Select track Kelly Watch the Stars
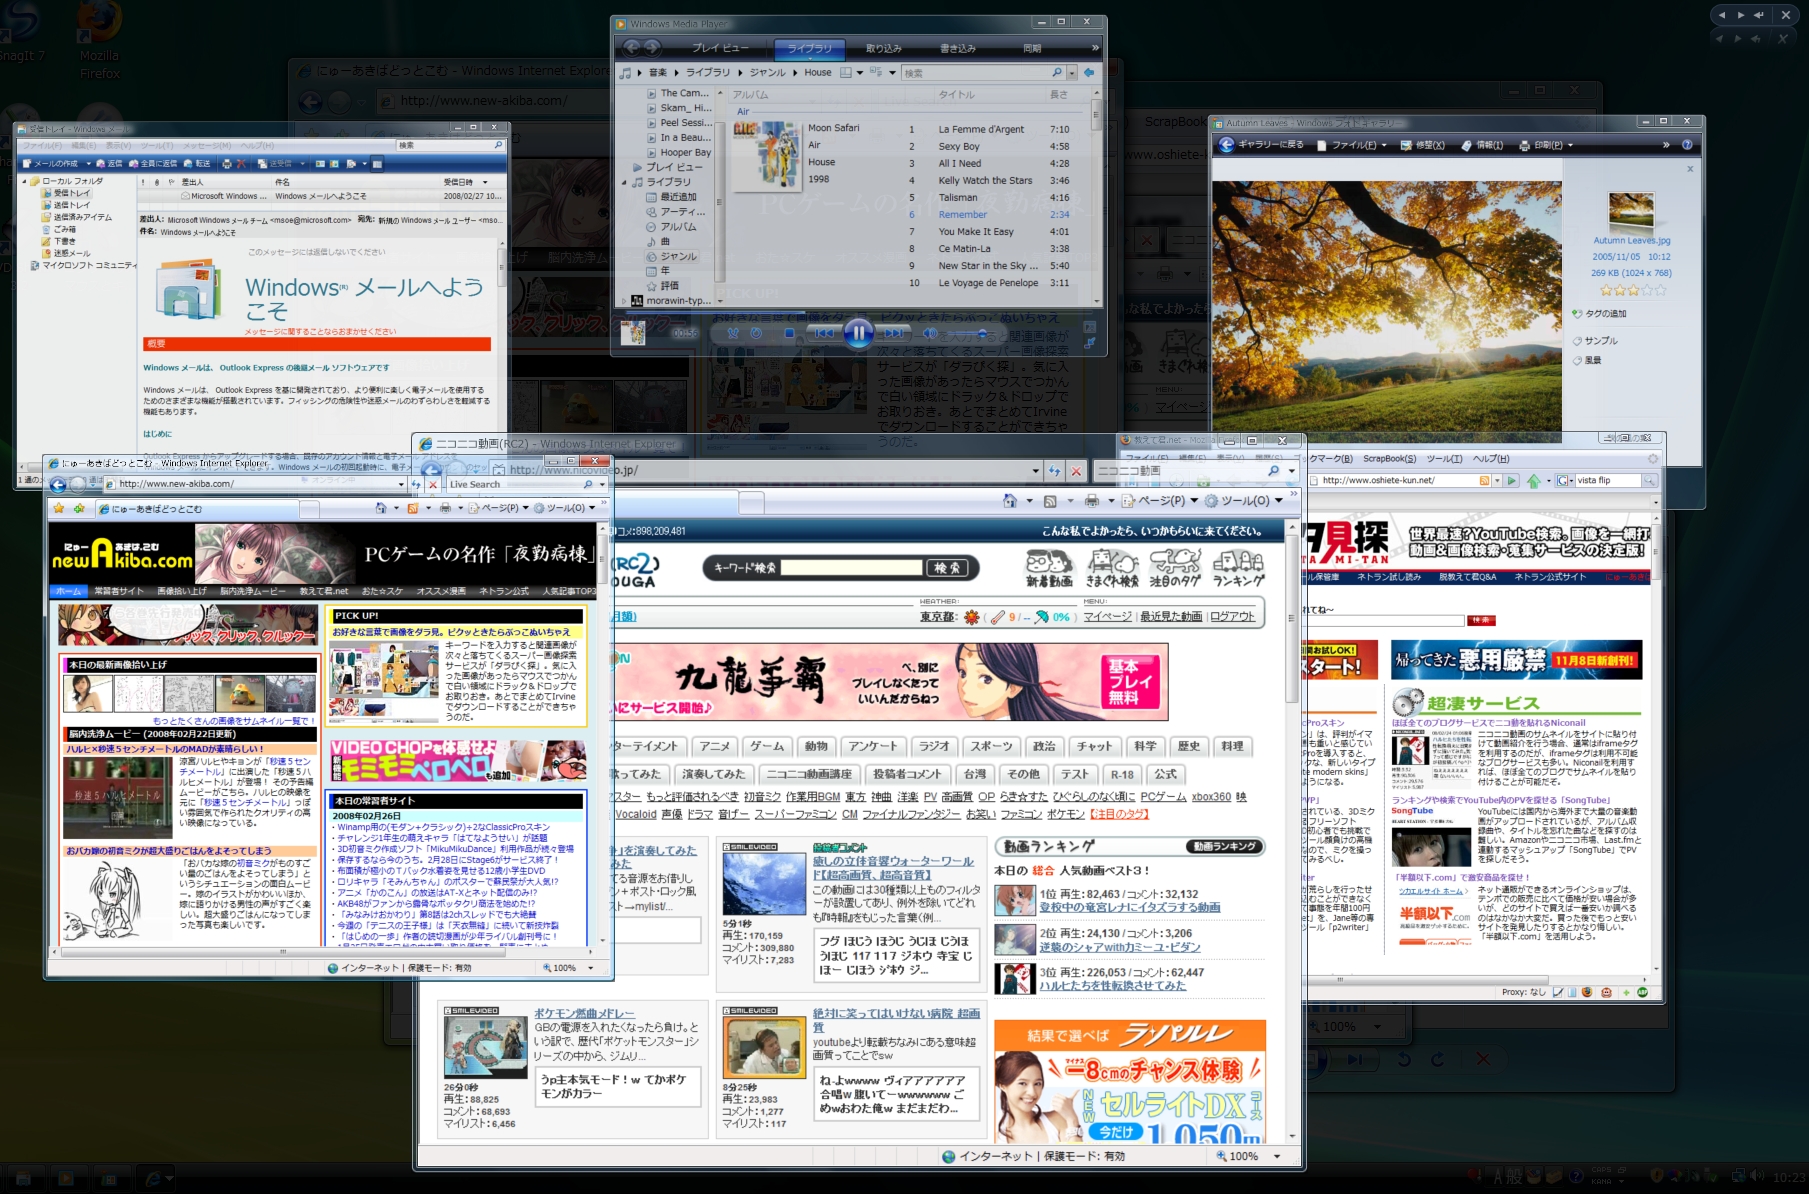Viewport: 1809px width, 1194px height. click(x=985, y=181)
